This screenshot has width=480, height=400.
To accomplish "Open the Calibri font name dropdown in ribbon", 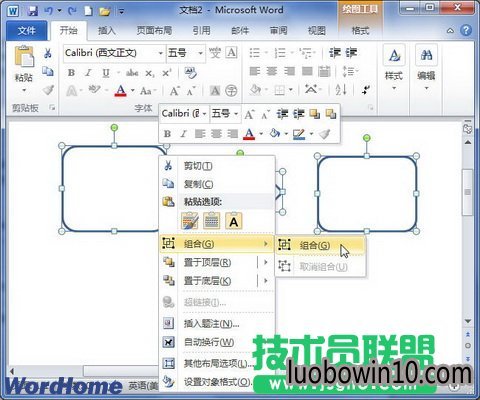I will [x=161, y=53].
